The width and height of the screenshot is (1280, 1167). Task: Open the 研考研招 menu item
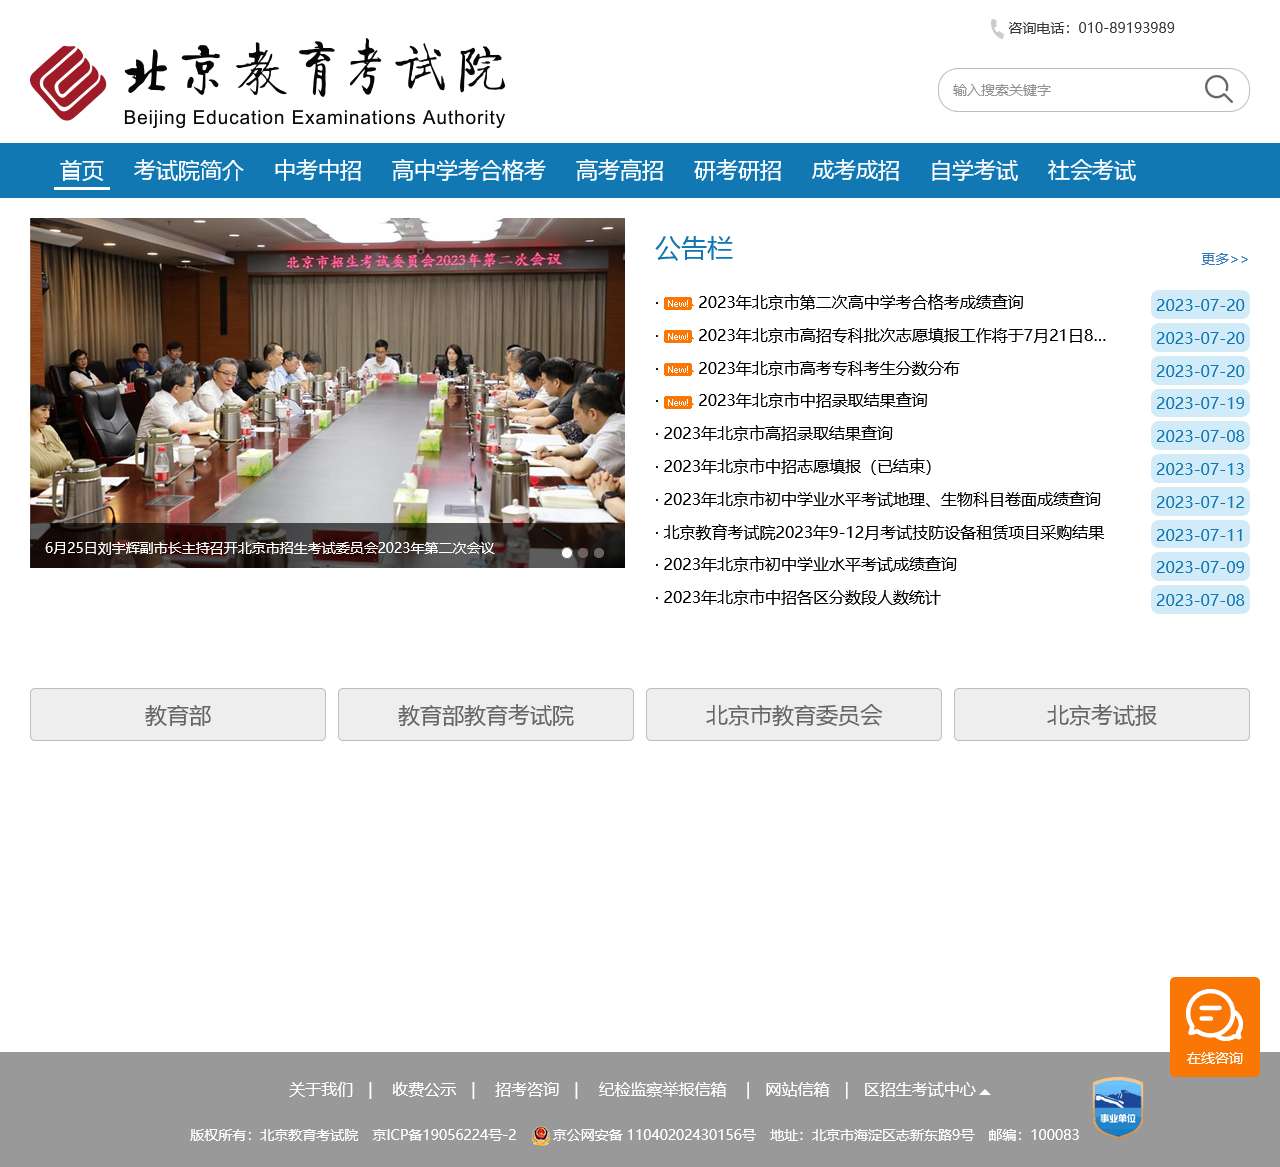click(x=738, y=171)
